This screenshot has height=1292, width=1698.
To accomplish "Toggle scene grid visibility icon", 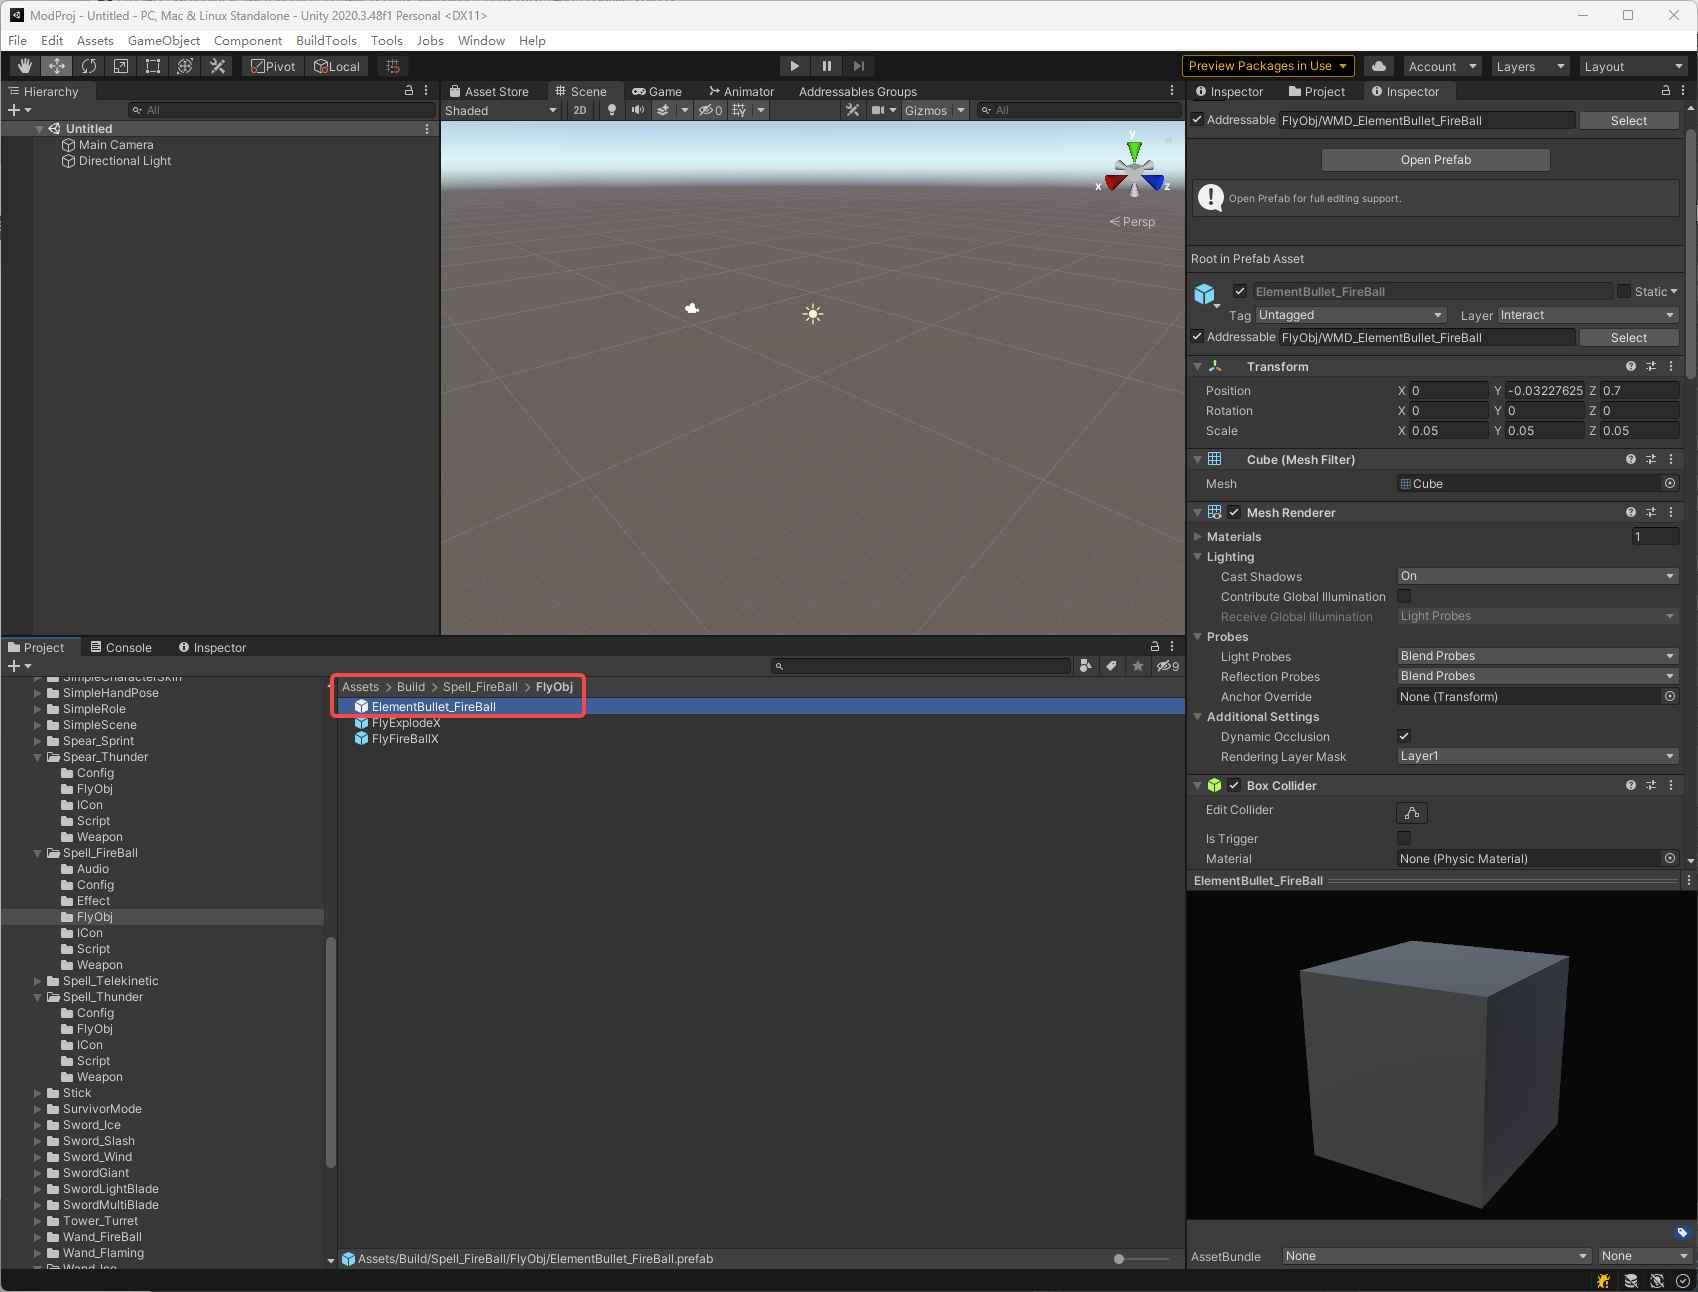I will [739, 110].
